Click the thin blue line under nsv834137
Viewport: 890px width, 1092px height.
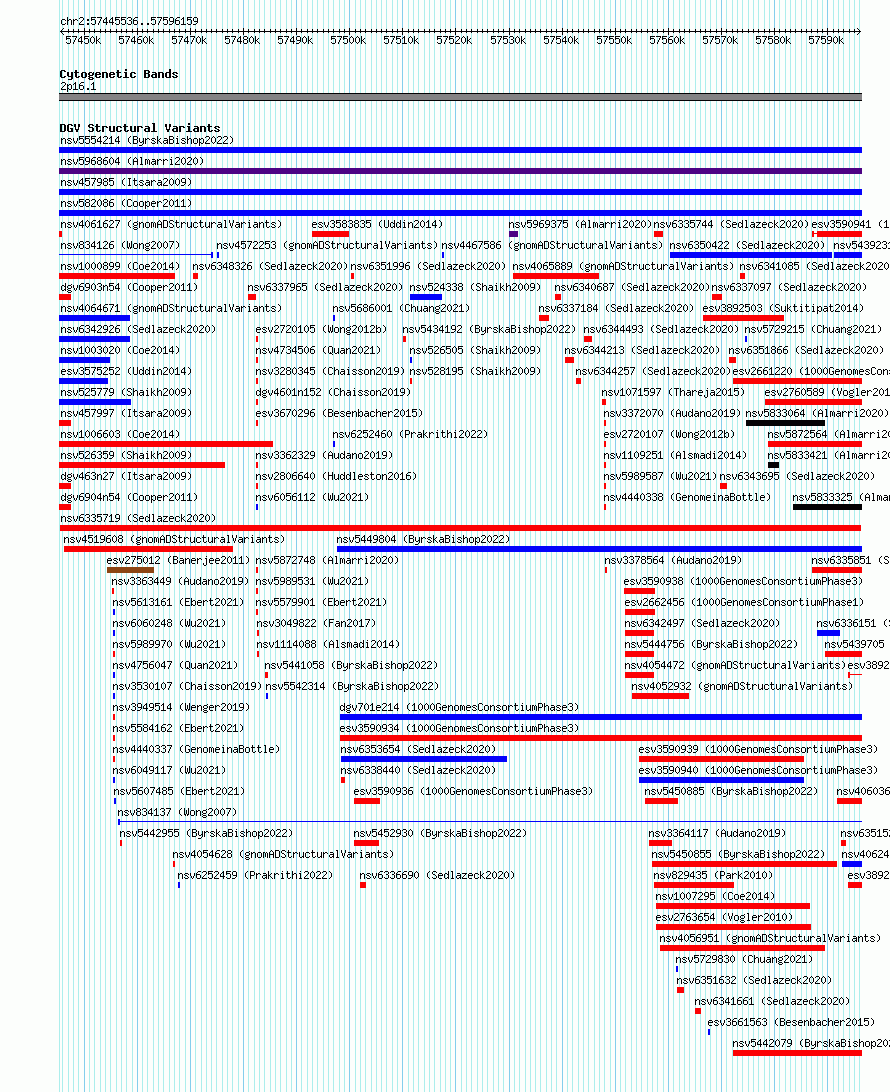coord(490,822)
